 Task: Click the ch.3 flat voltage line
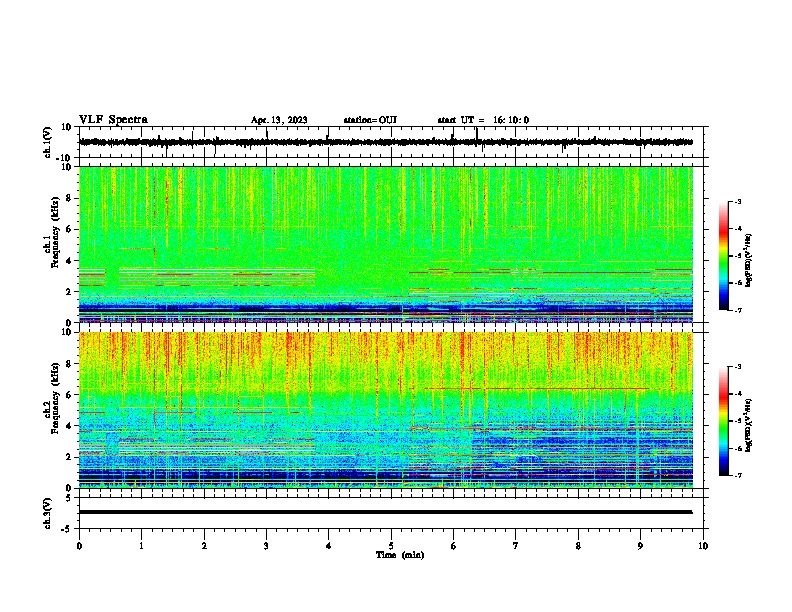click(385, 512)
